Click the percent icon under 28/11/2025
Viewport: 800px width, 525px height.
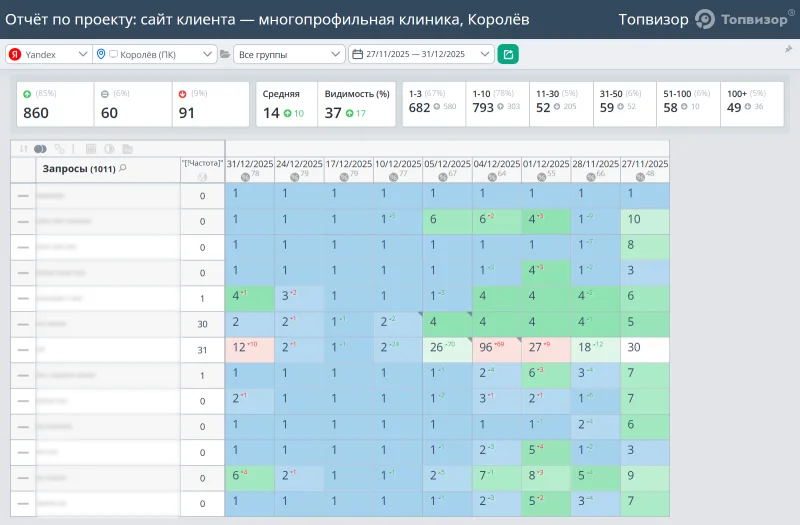591,177
